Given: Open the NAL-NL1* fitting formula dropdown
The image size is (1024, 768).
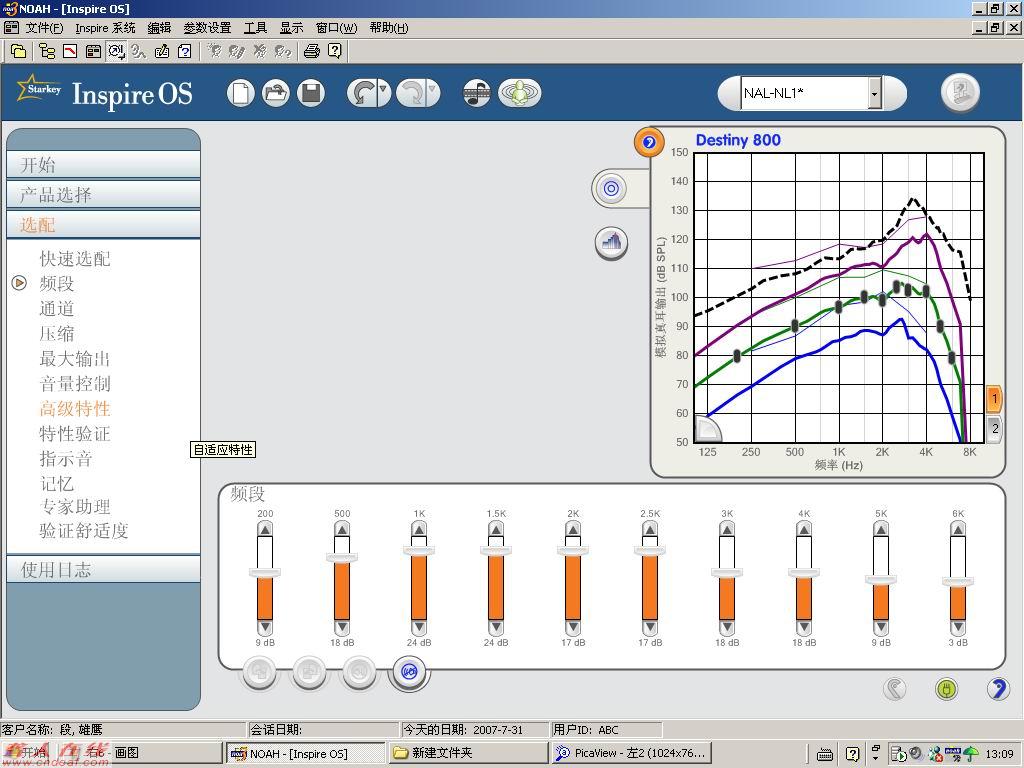Looking at the screenshot, I should pyautogui.click(x=874, y=93).
